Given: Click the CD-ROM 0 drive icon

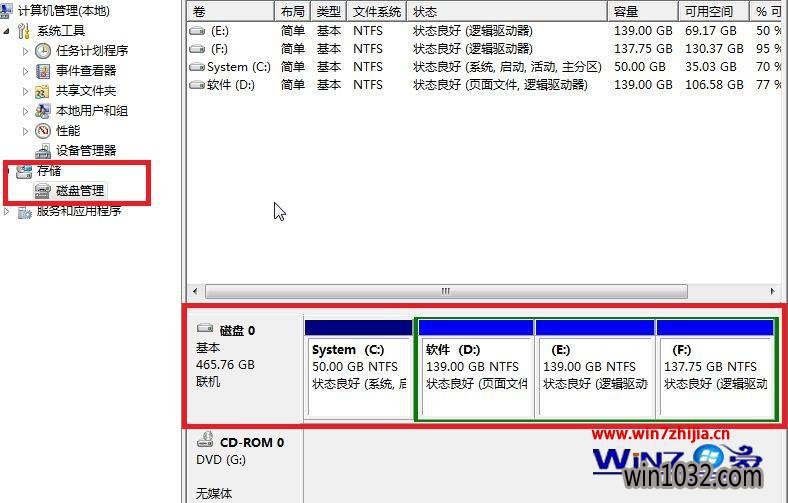Looking at the screenshot, I should (205, 440).
